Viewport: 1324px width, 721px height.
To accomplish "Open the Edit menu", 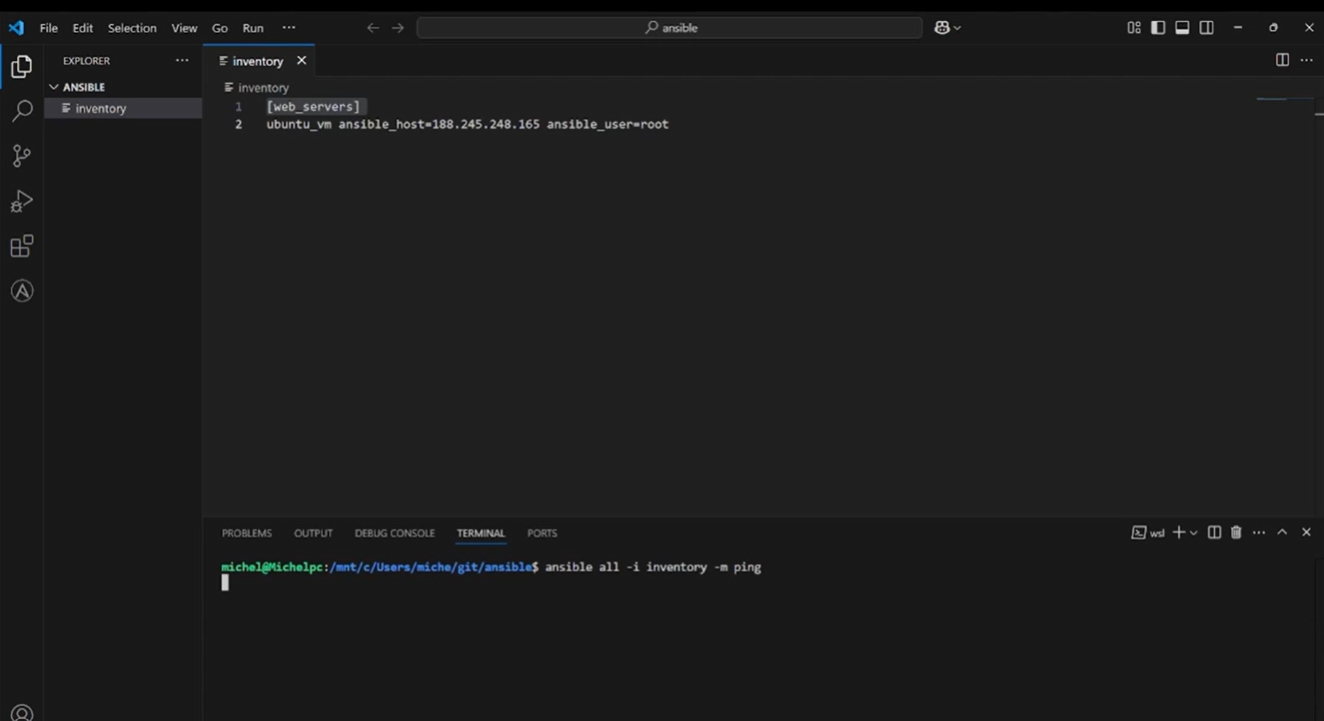I will [x=83, y=28].
